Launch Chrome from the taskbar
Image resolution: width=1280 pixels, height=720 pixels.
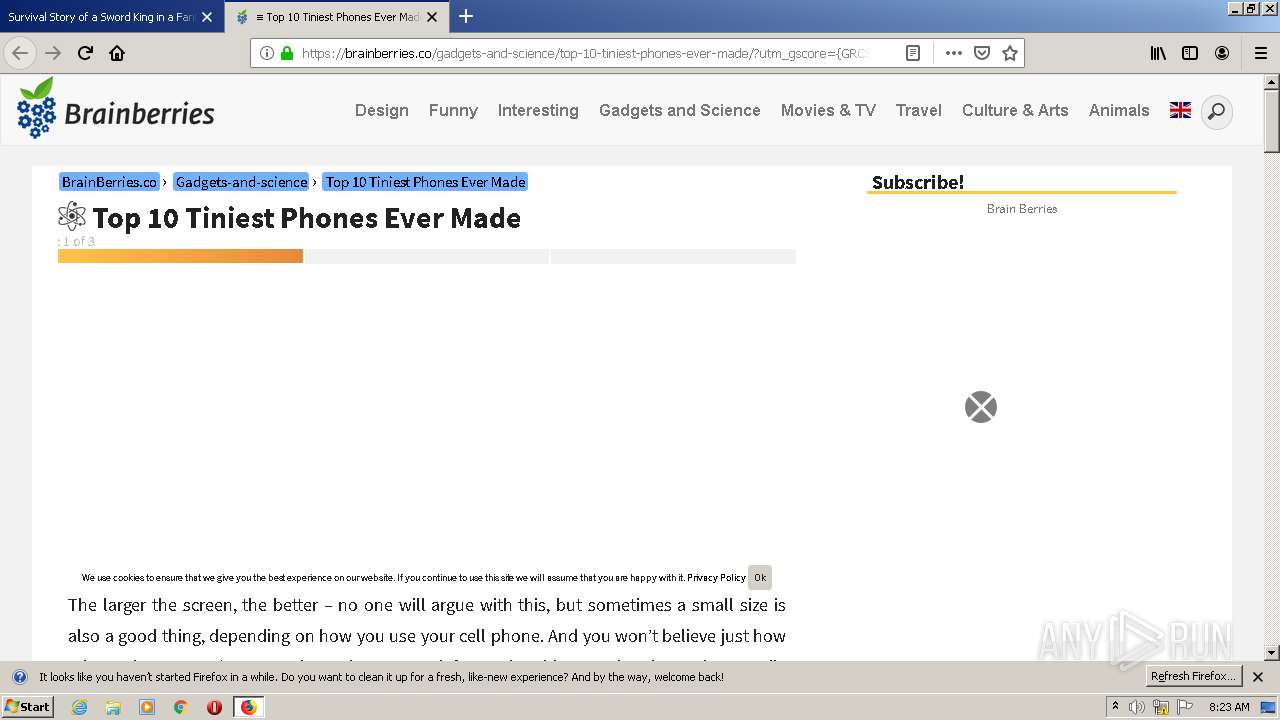[x=181, y=707]
